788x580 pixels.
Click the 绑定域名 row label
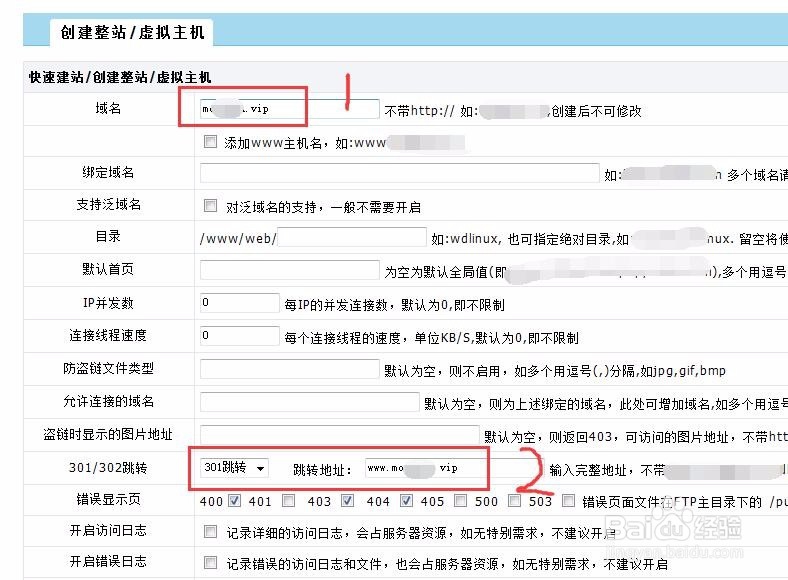(x=108, y=172)
